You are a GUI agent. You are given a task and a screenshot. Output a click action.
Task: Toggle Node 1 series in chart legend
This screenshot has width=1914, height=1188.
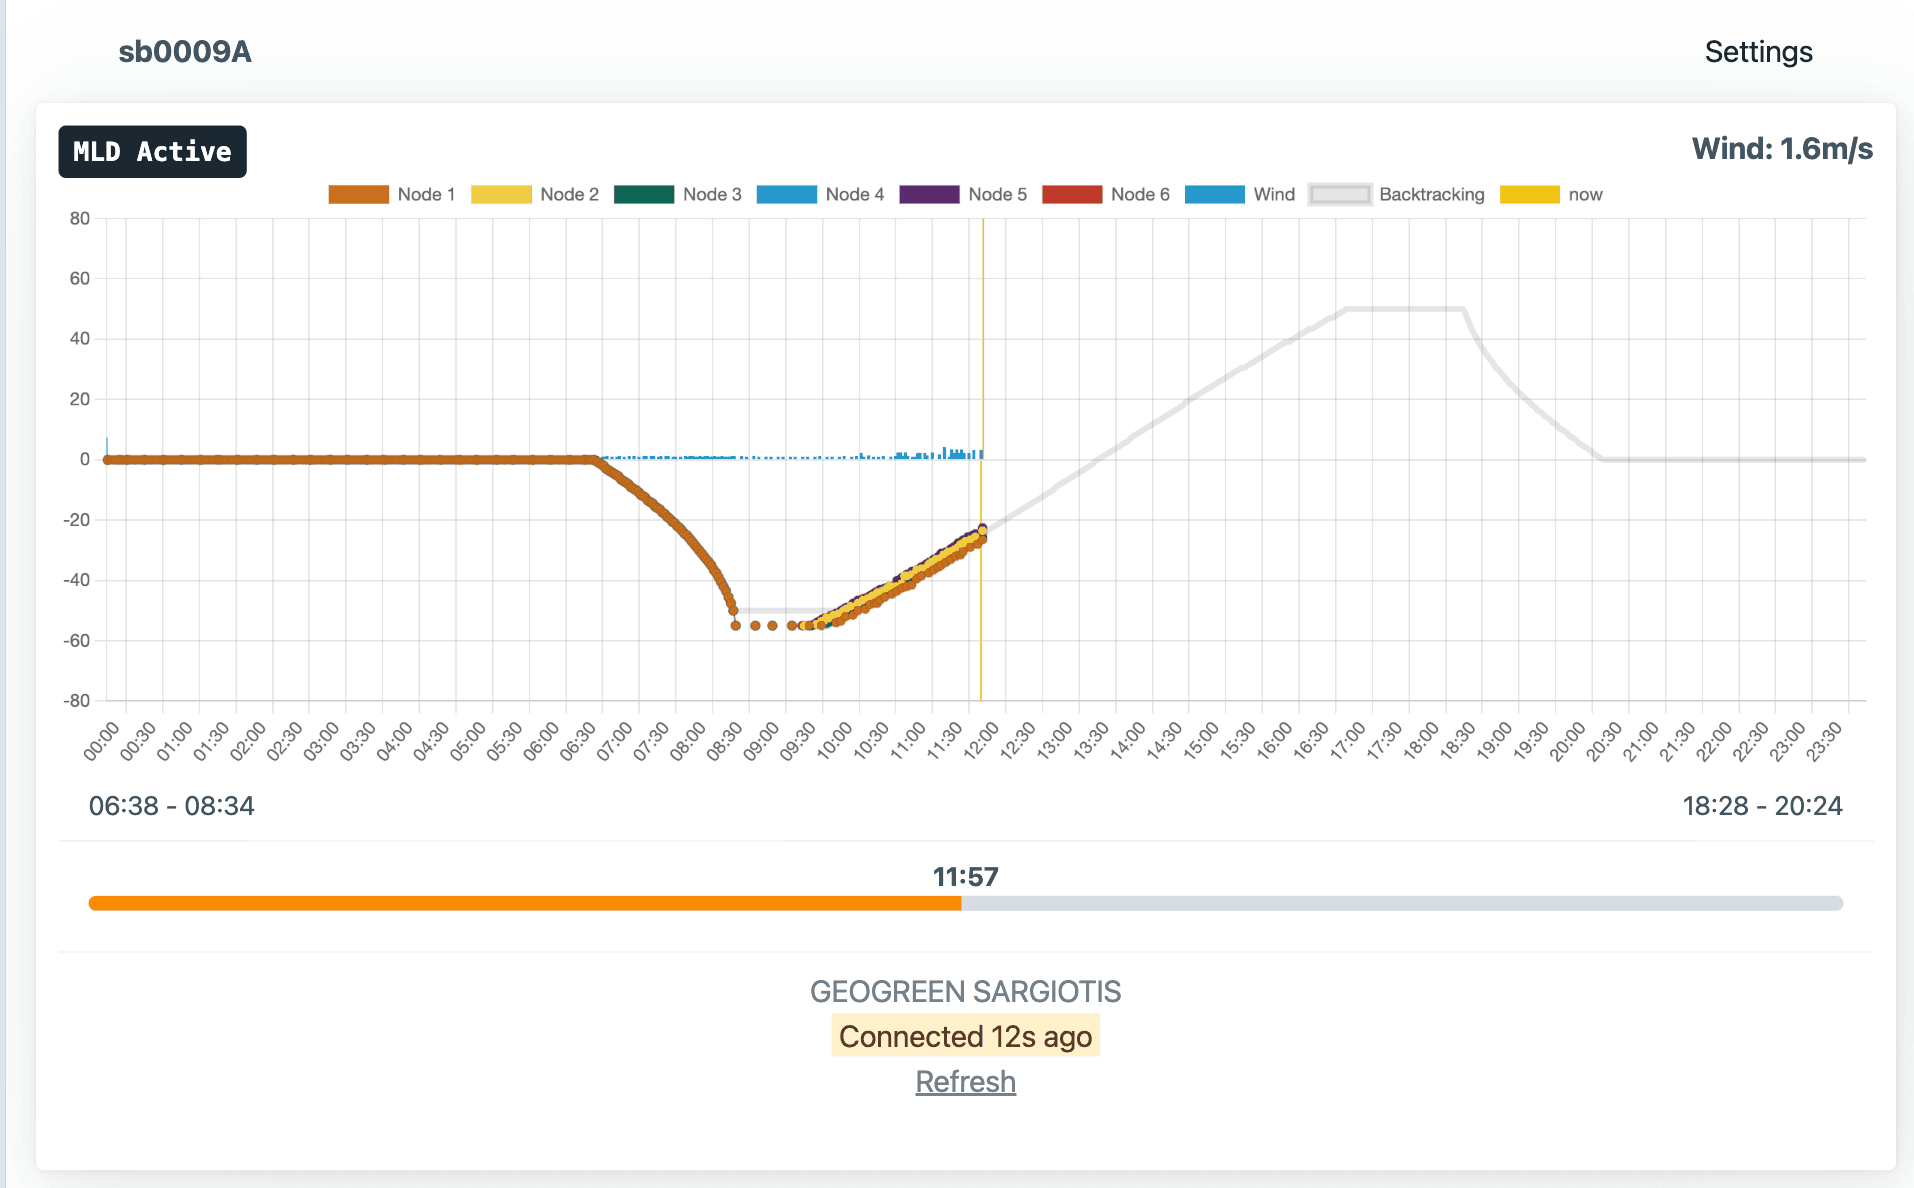391,194
